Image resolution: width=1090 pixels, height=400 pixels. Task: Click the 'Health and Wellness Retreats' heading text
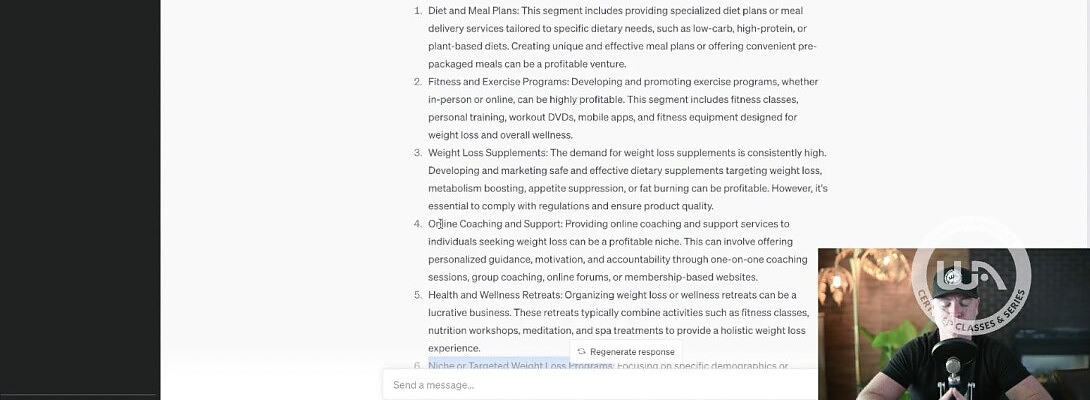(x=494, y=295)
